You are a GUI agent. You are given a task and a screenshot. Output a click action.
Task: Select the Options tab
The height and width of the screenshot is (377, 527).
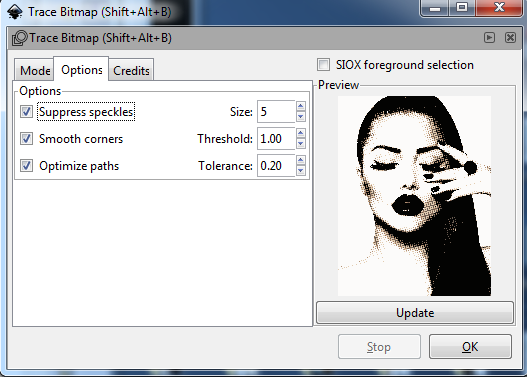pos(81,70)
